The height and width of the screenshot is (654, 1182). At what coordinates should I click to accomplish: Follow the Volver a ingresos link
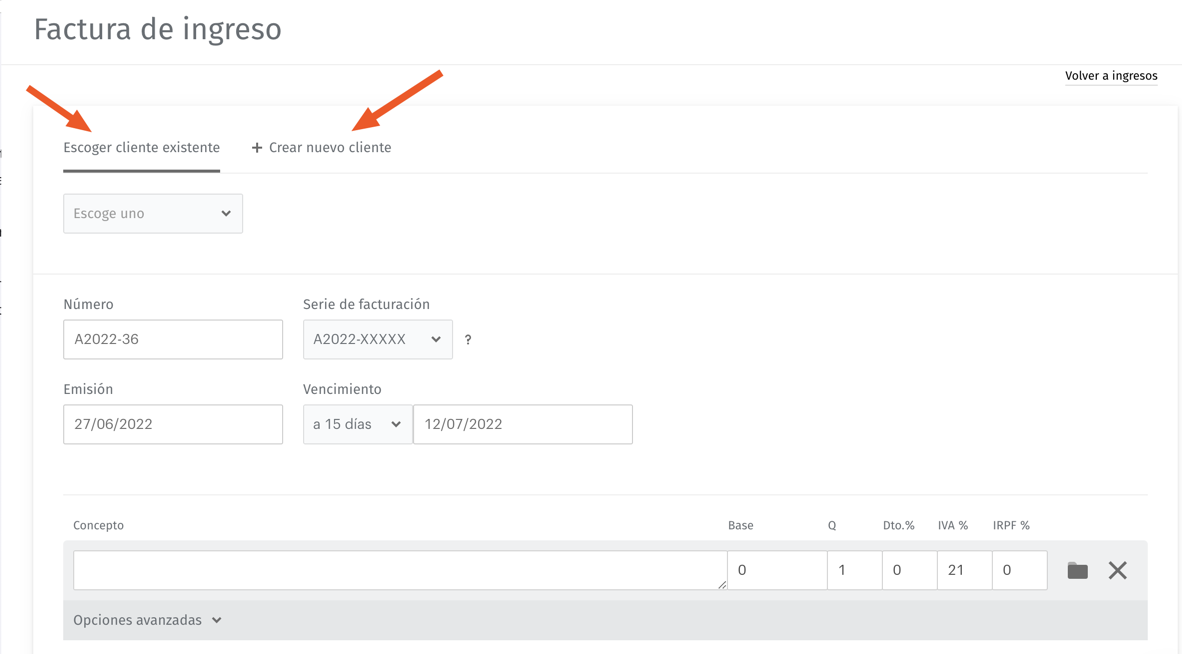tap(1111, 76)
